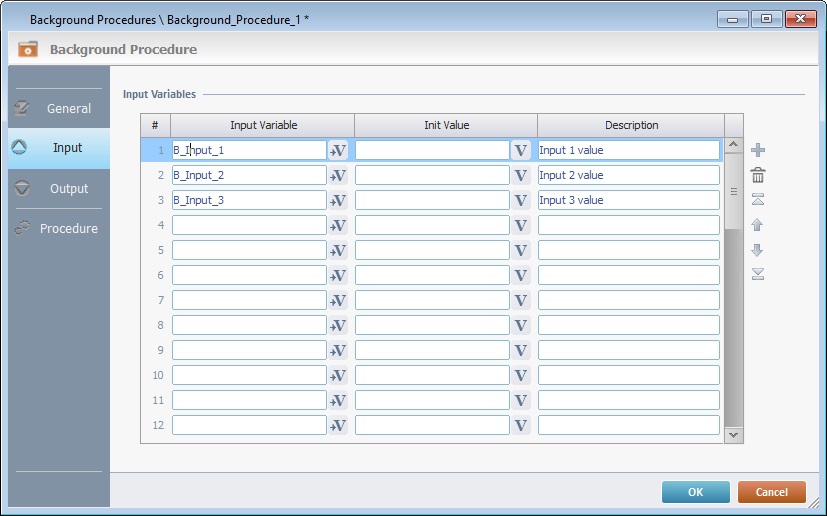Image resolution: width=827 pixels, height=516 pixels.
Task: Open the Output tab
Action: pos(58,188)
